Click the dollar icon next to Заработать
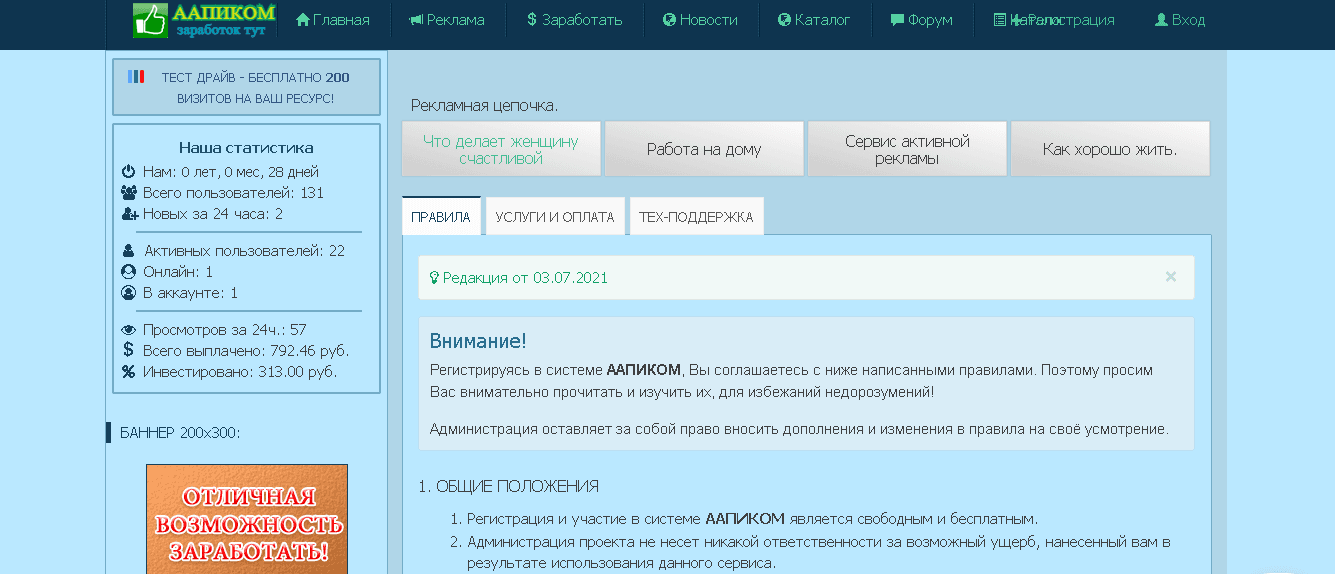This screenshot has width=1335, height=574. point(532,20)
